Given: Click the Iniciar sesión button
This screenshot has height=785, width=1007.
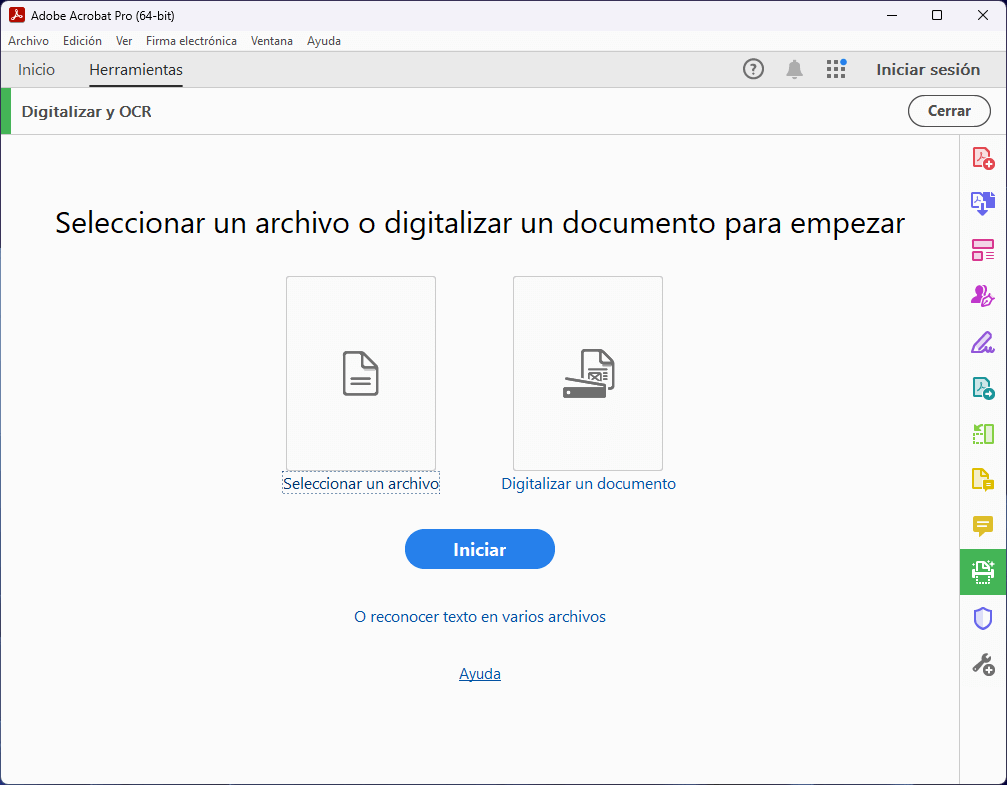Looking at the screenshot, I should (x=928, y=69).
